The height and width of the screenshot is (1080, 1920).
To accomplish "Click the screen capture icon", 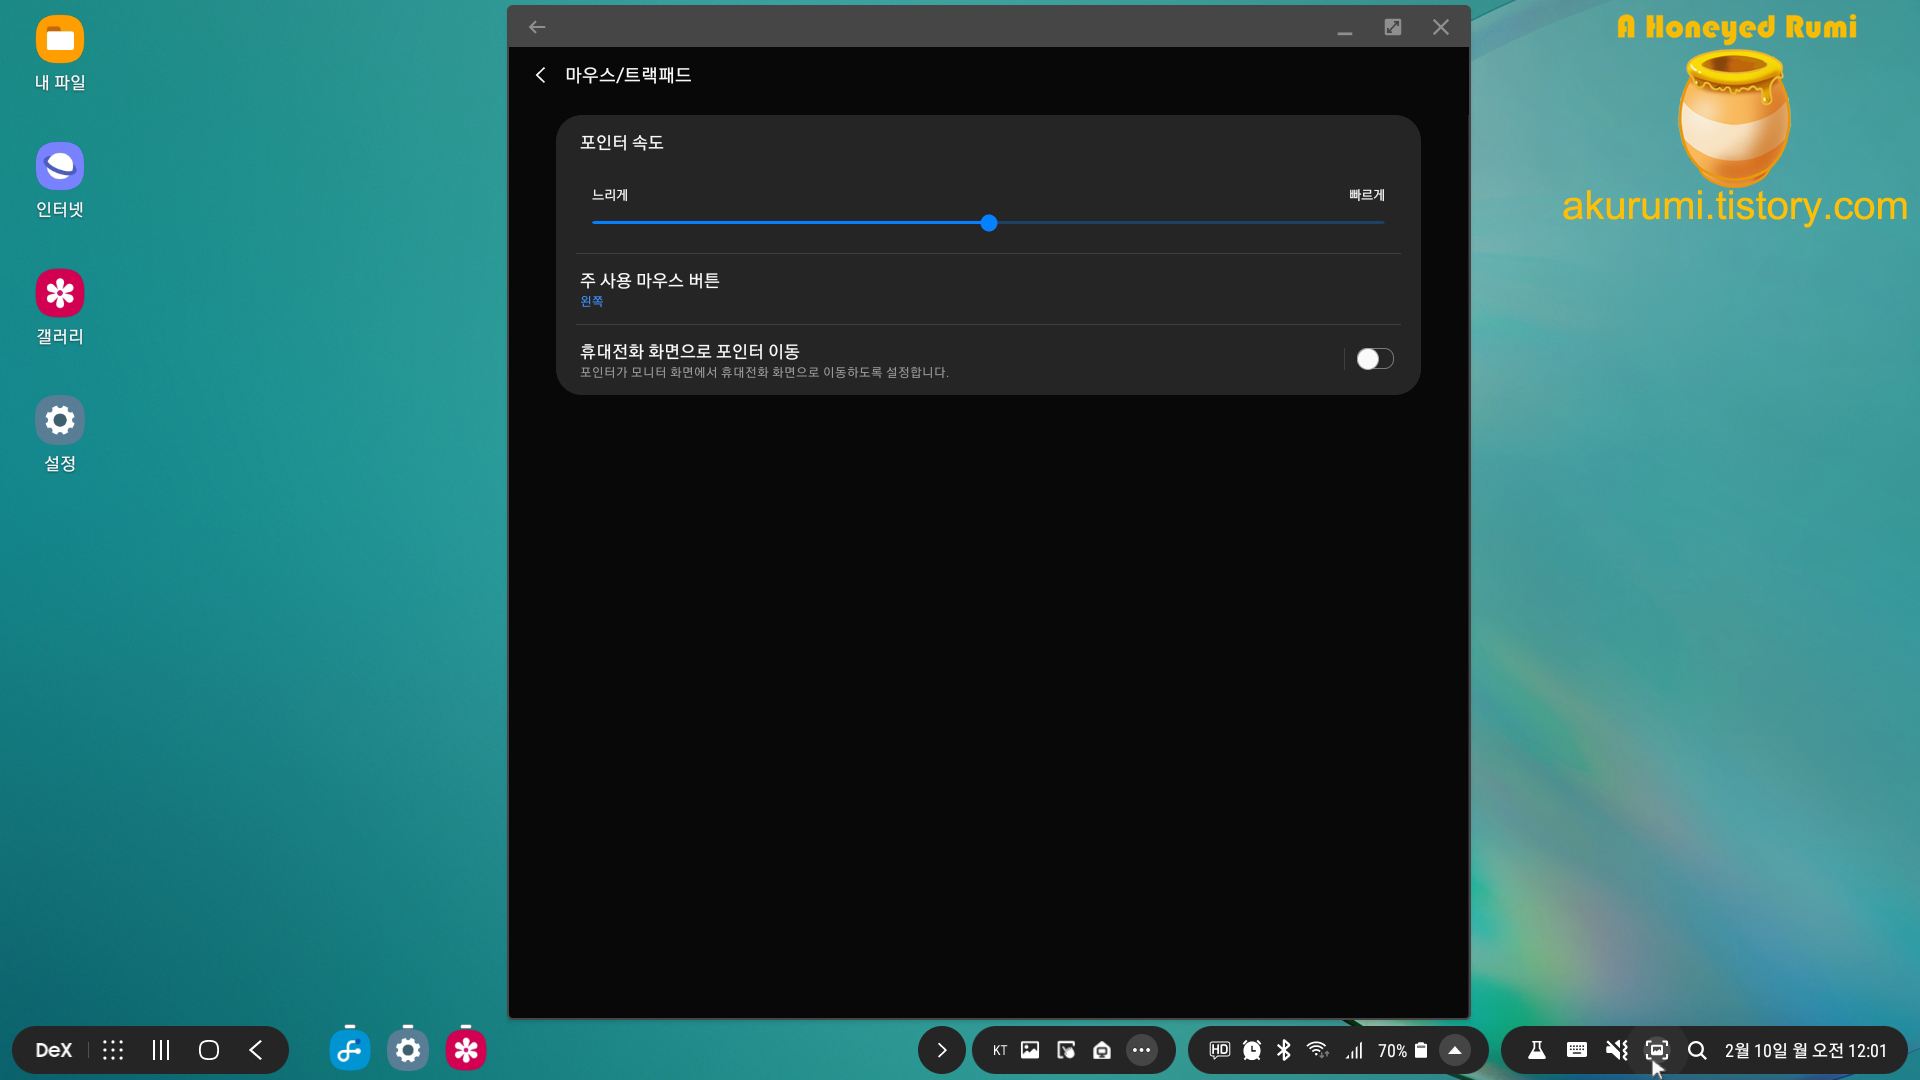I will [x=1657, y=1050].
